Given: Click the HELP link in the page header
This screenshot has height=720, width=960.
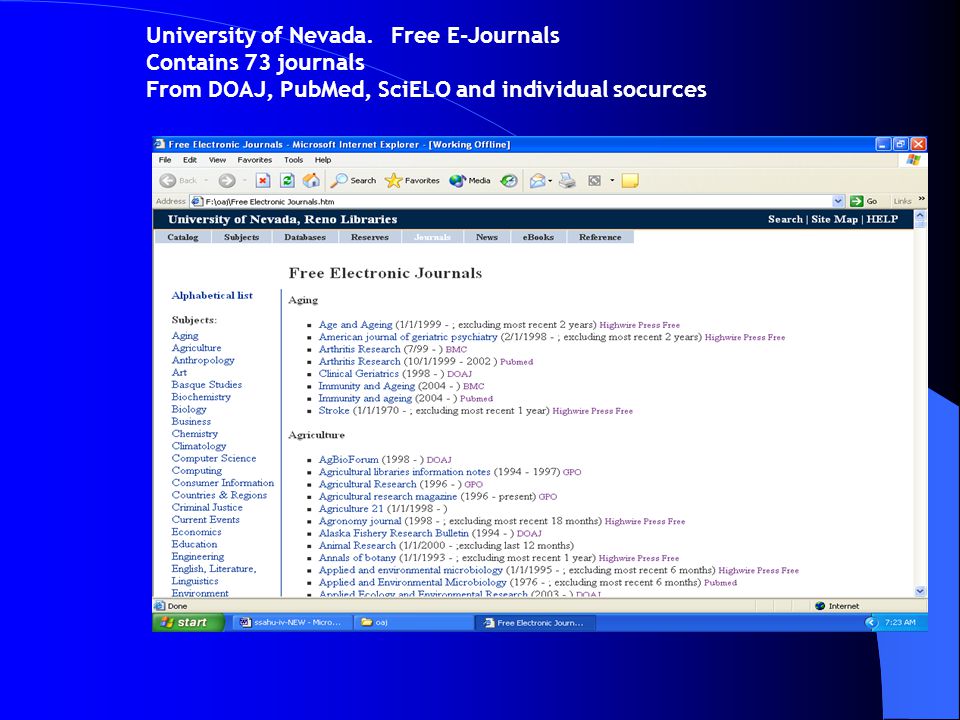Looking at the screenshot, I should click(882, 219).
